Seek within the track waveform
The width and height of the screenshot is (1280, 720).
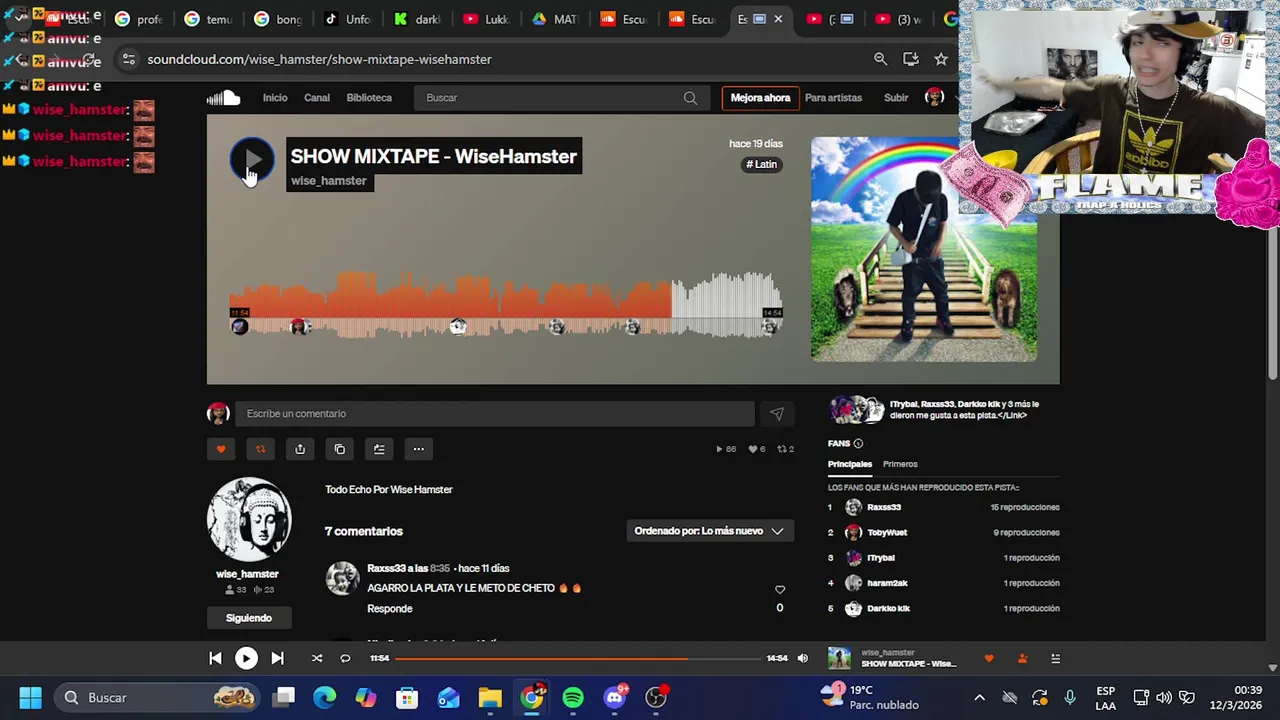click(x=505, y=305)
